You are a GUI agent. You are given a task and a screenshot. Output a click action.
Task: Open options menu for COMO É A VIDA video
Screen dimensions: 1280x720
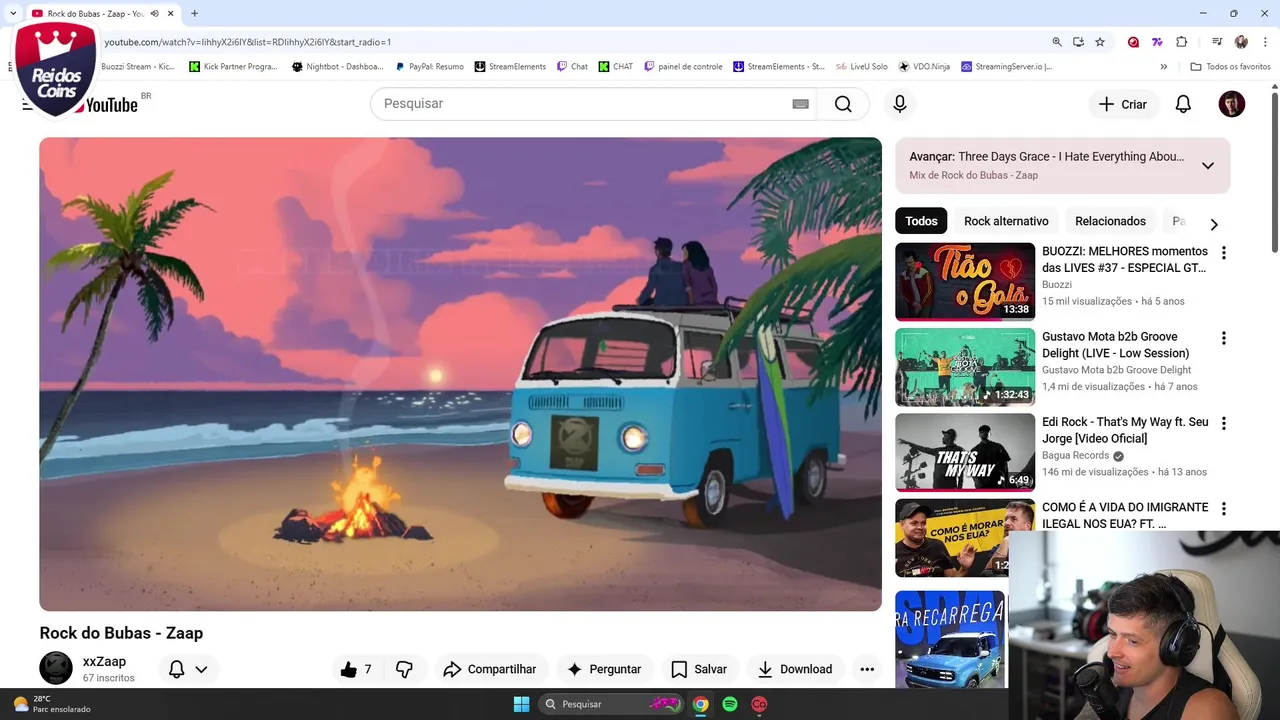(1223, 509)
